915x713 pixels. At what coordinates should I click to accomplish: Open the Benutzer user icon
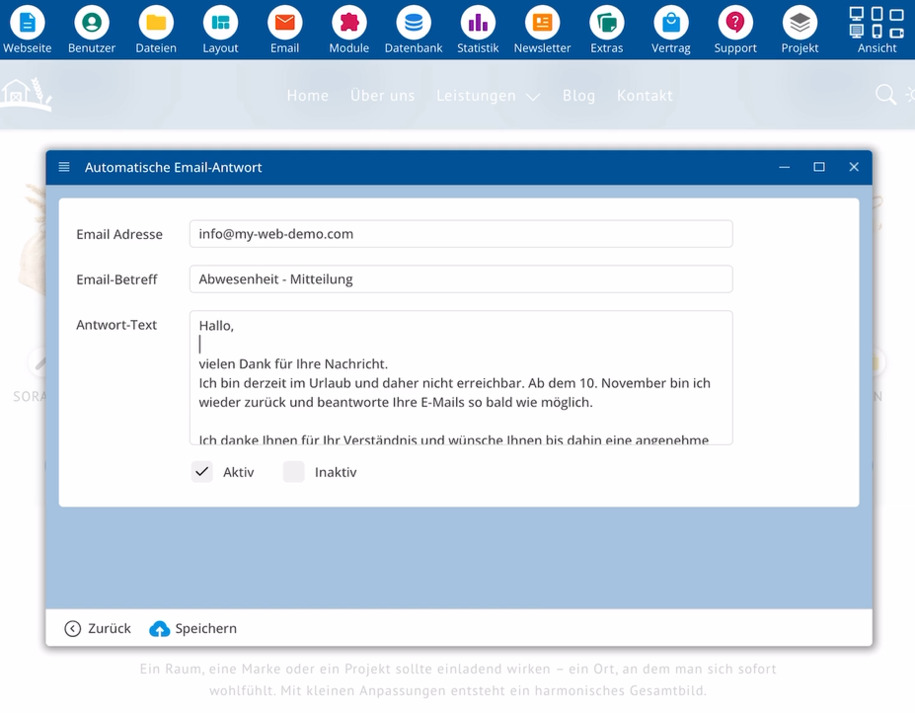(x=92, y=22)
